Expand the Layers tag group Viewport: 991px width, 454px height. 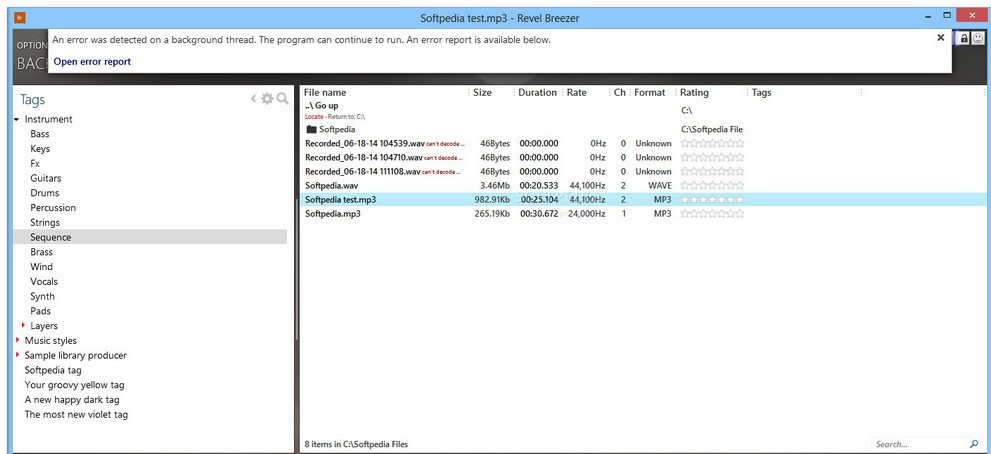(x=23, y=326)
